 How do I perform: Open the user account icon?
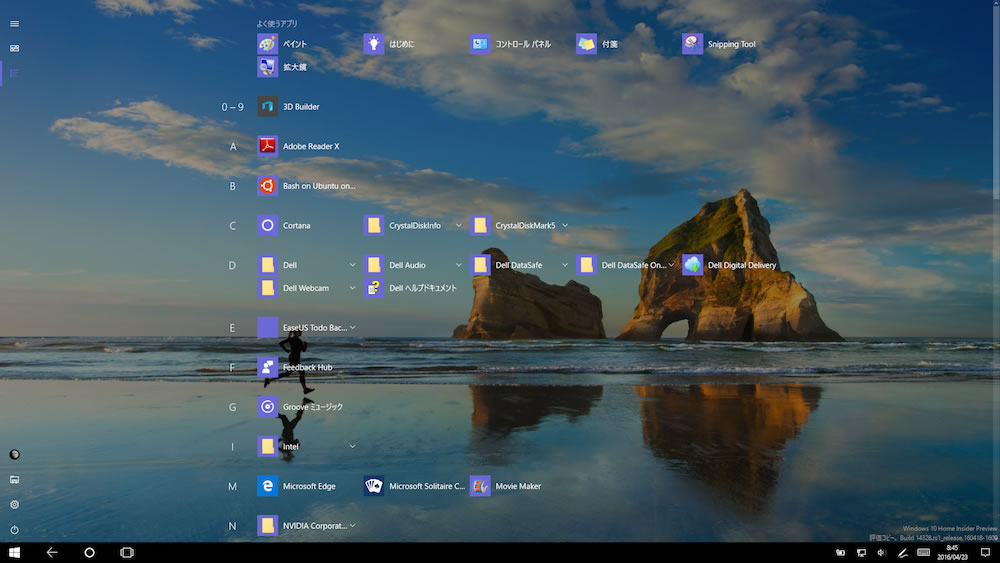coord(14,455)
